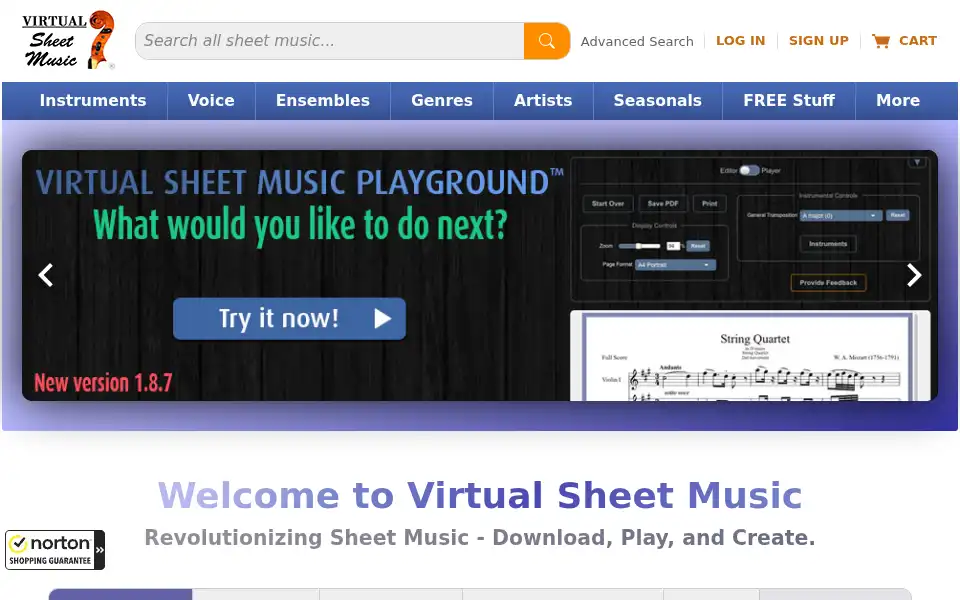Go to previous banner slide arrow
Screen dimensions: 960x600
46,275
